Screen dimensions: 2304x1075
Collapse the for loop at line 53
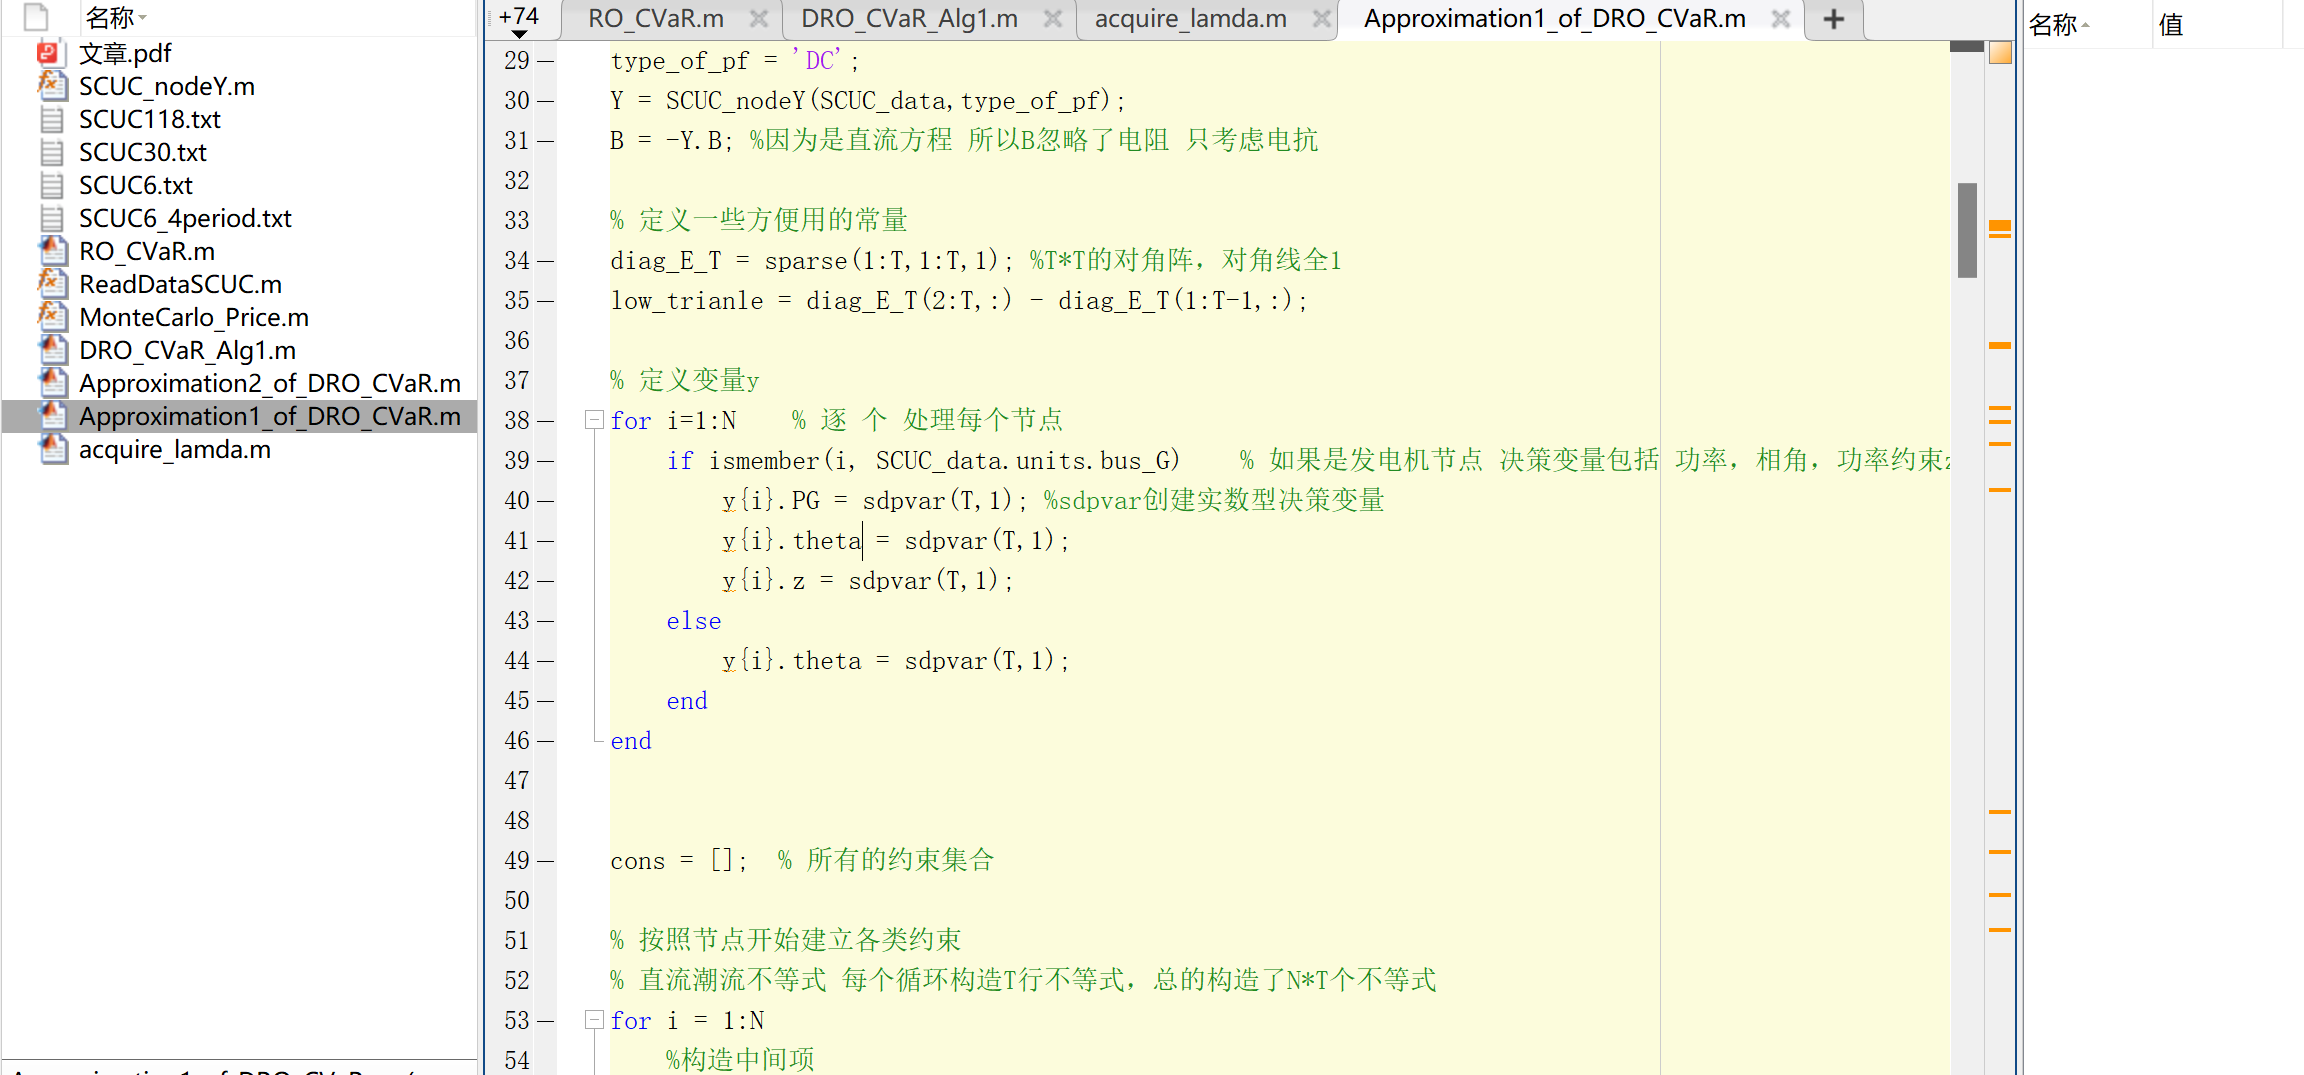pyautogui.click(x=594, y=1020)
